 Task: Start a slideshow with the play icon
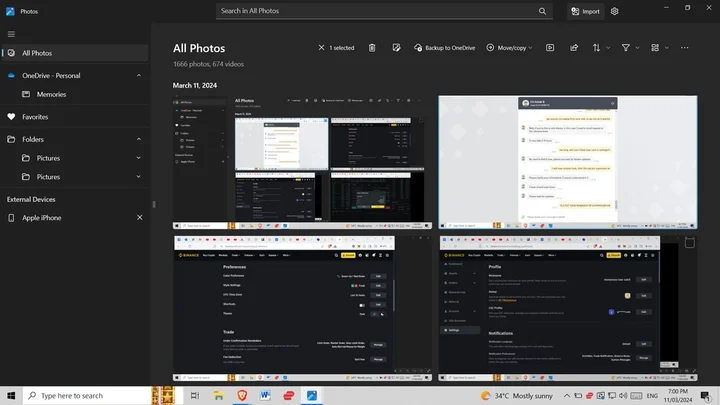[x=550, y=48]
